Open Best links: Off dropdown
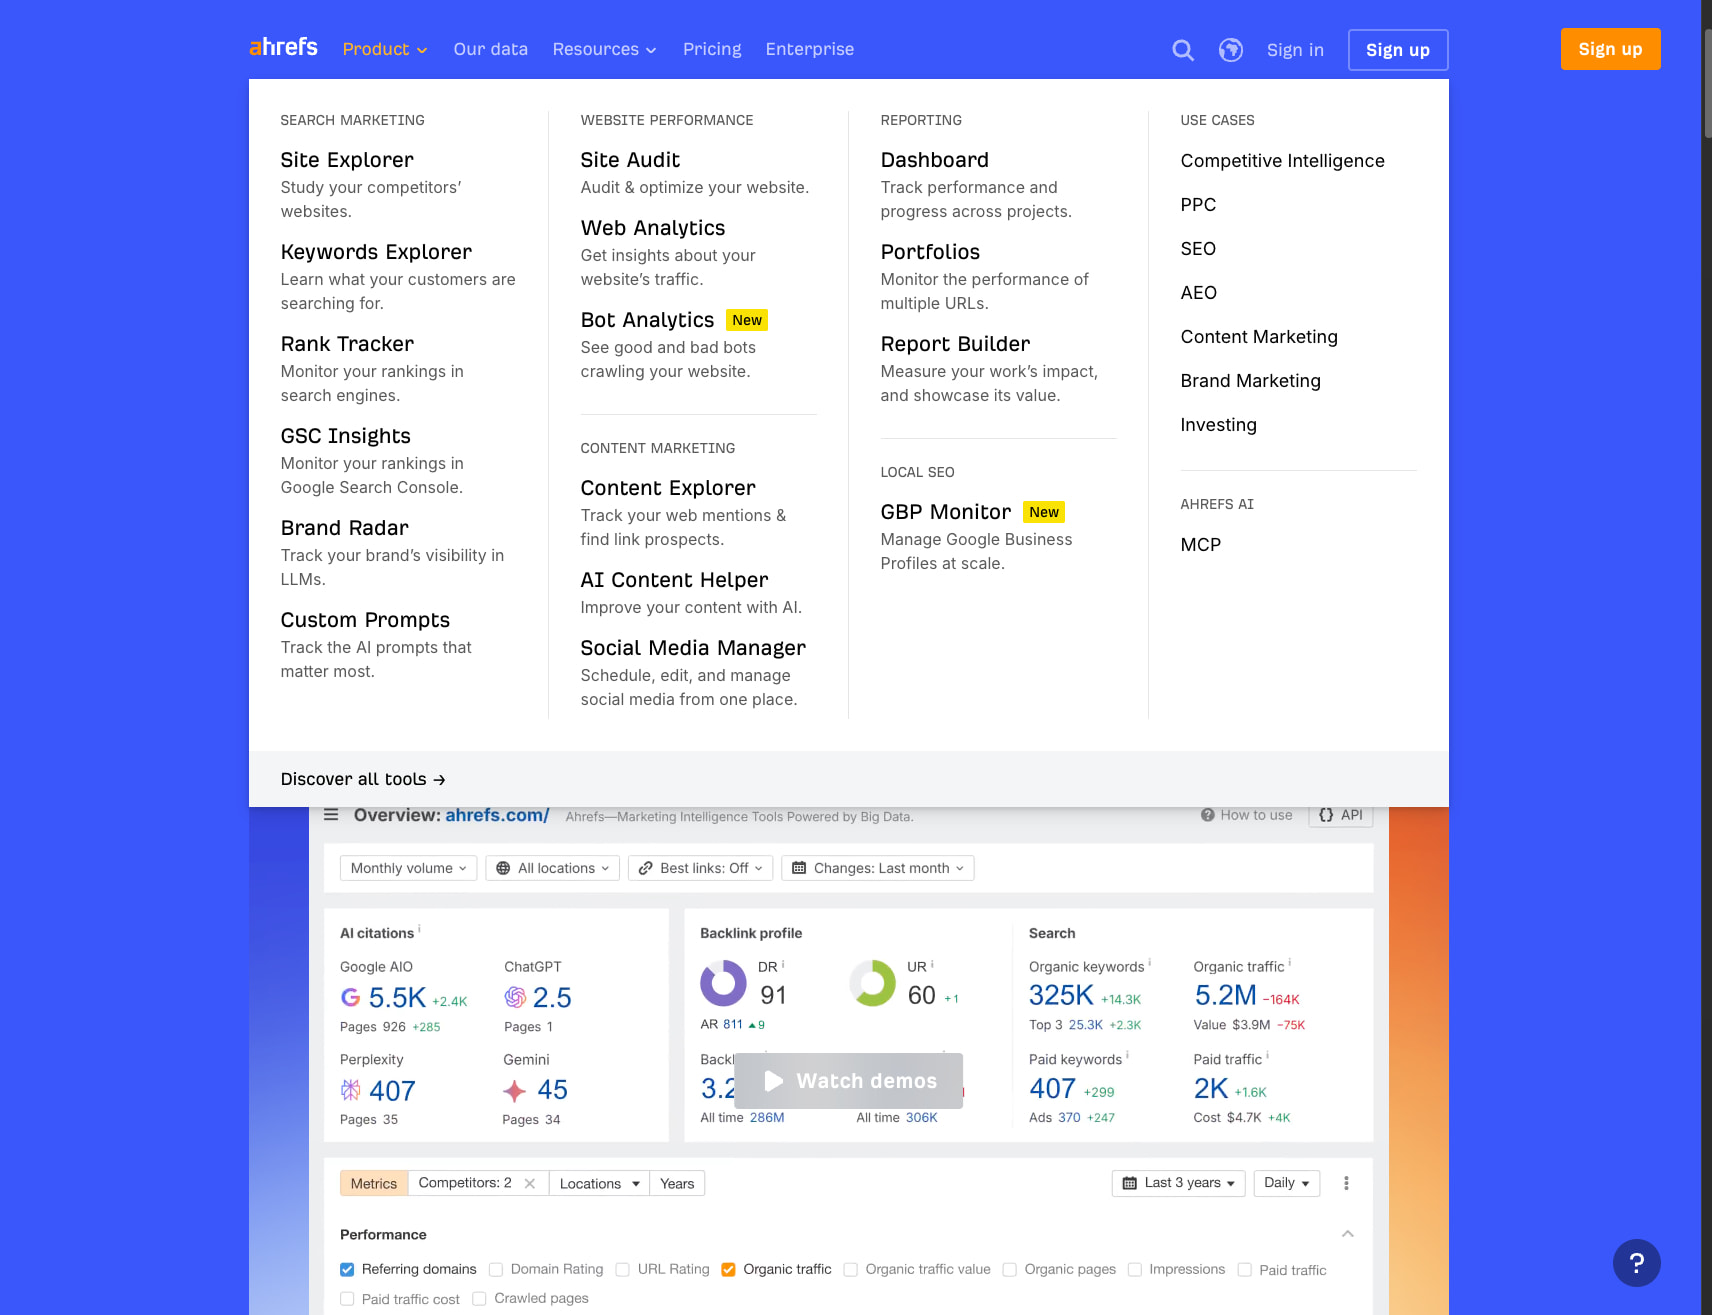Image resolution: width=1712 pixels, height=1315 pixels. (701, 868)
